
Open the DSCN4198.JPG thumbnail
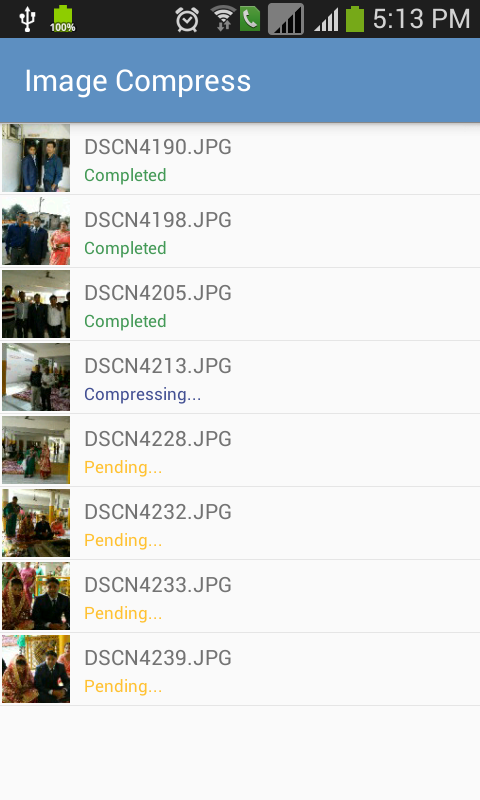tap(36, 231)
